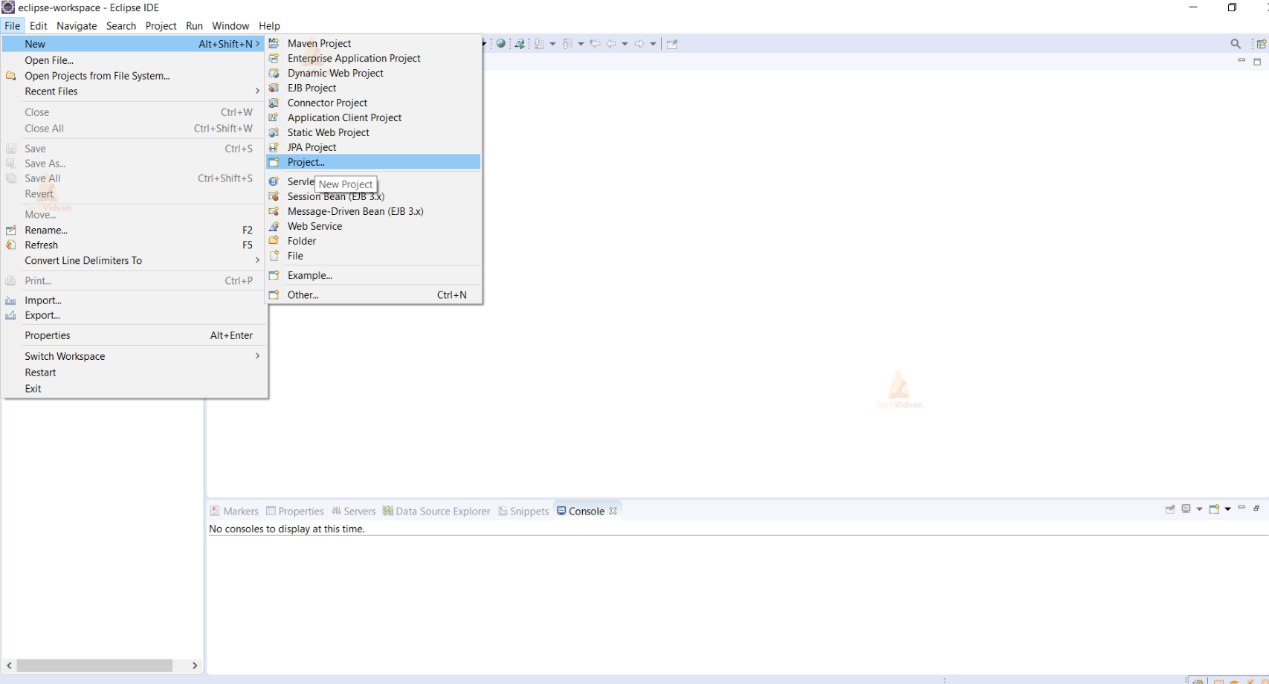Open dropdown next to Next Annotation
Screen dimensions: 1269x684
552,44
